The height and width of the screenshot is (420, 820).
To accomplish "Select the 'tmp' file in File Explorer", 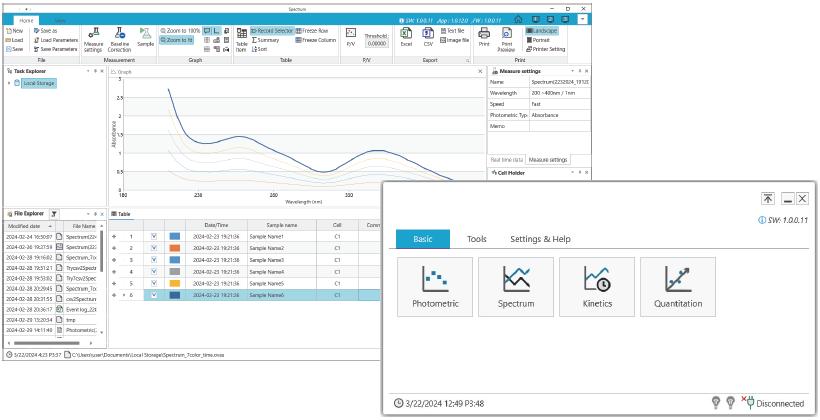I will click(x=71, y=319).
